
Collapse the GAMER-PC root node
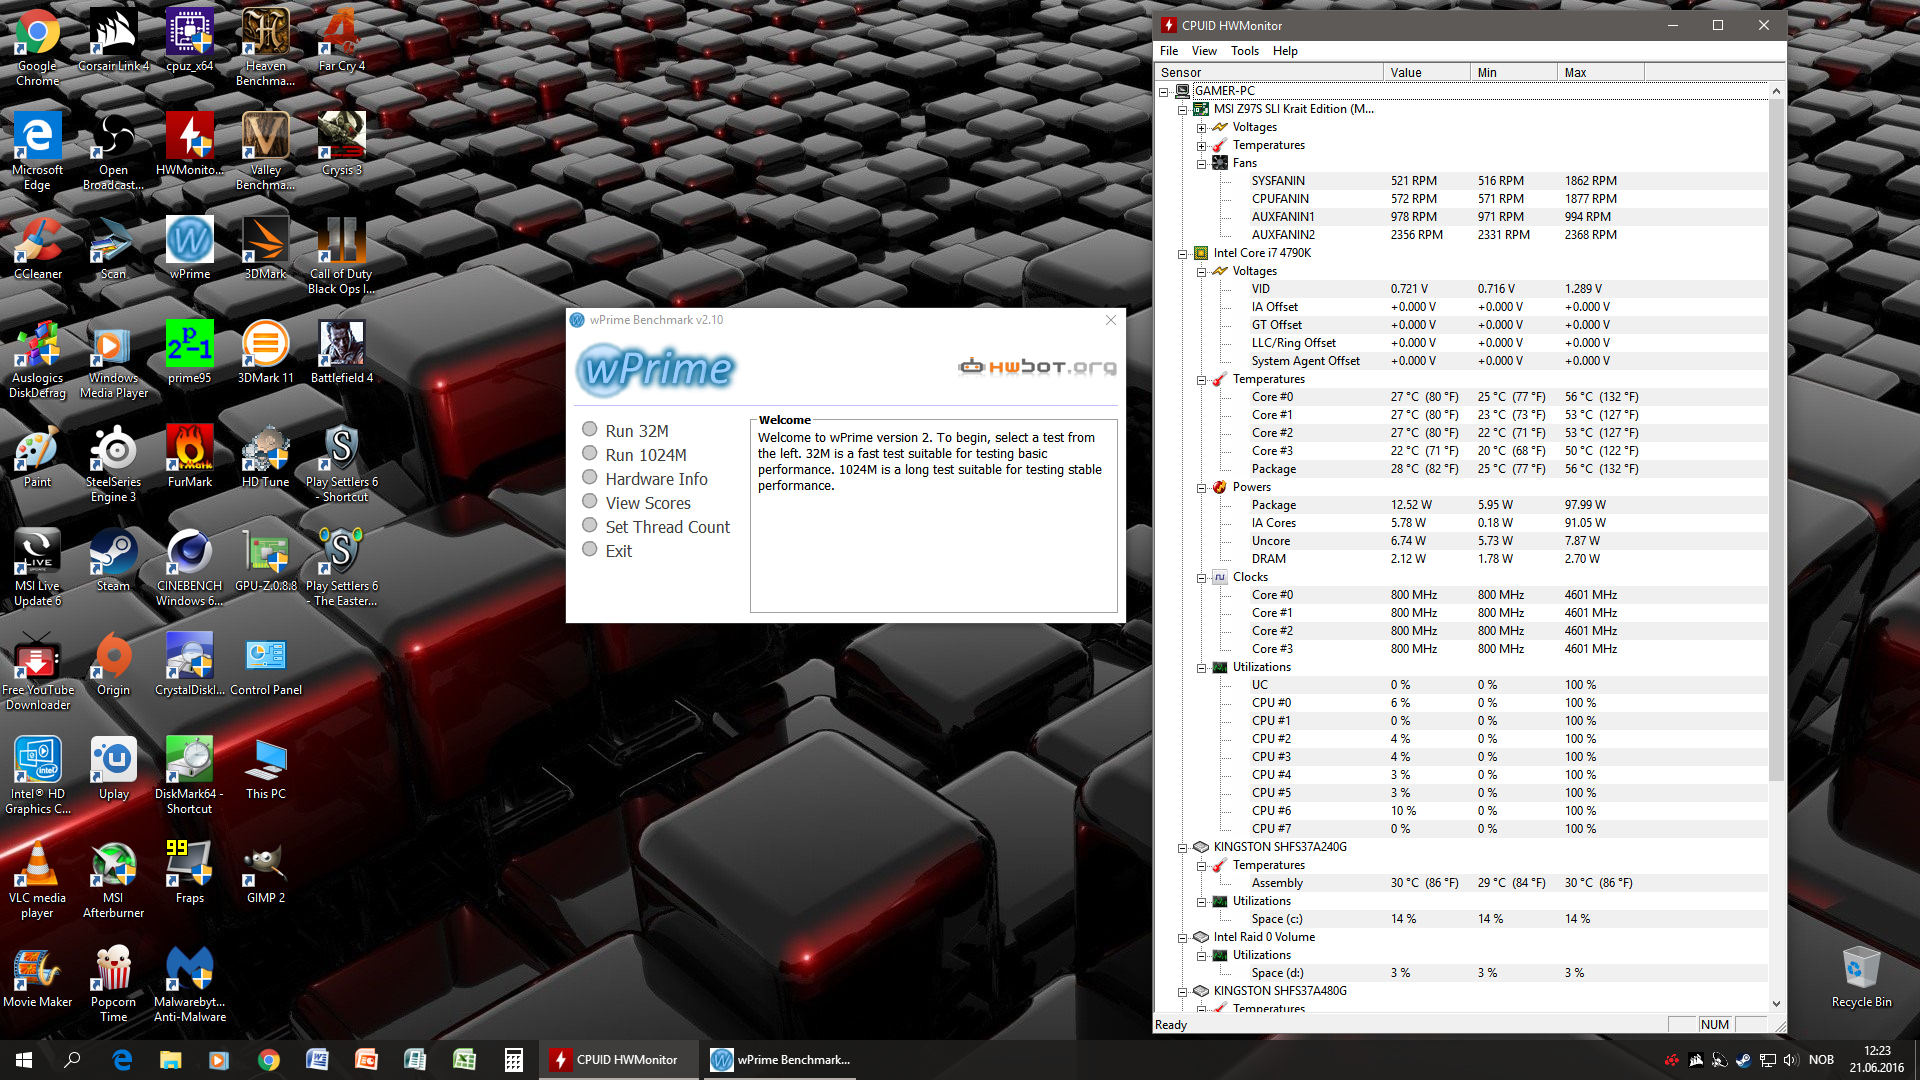1164,91
